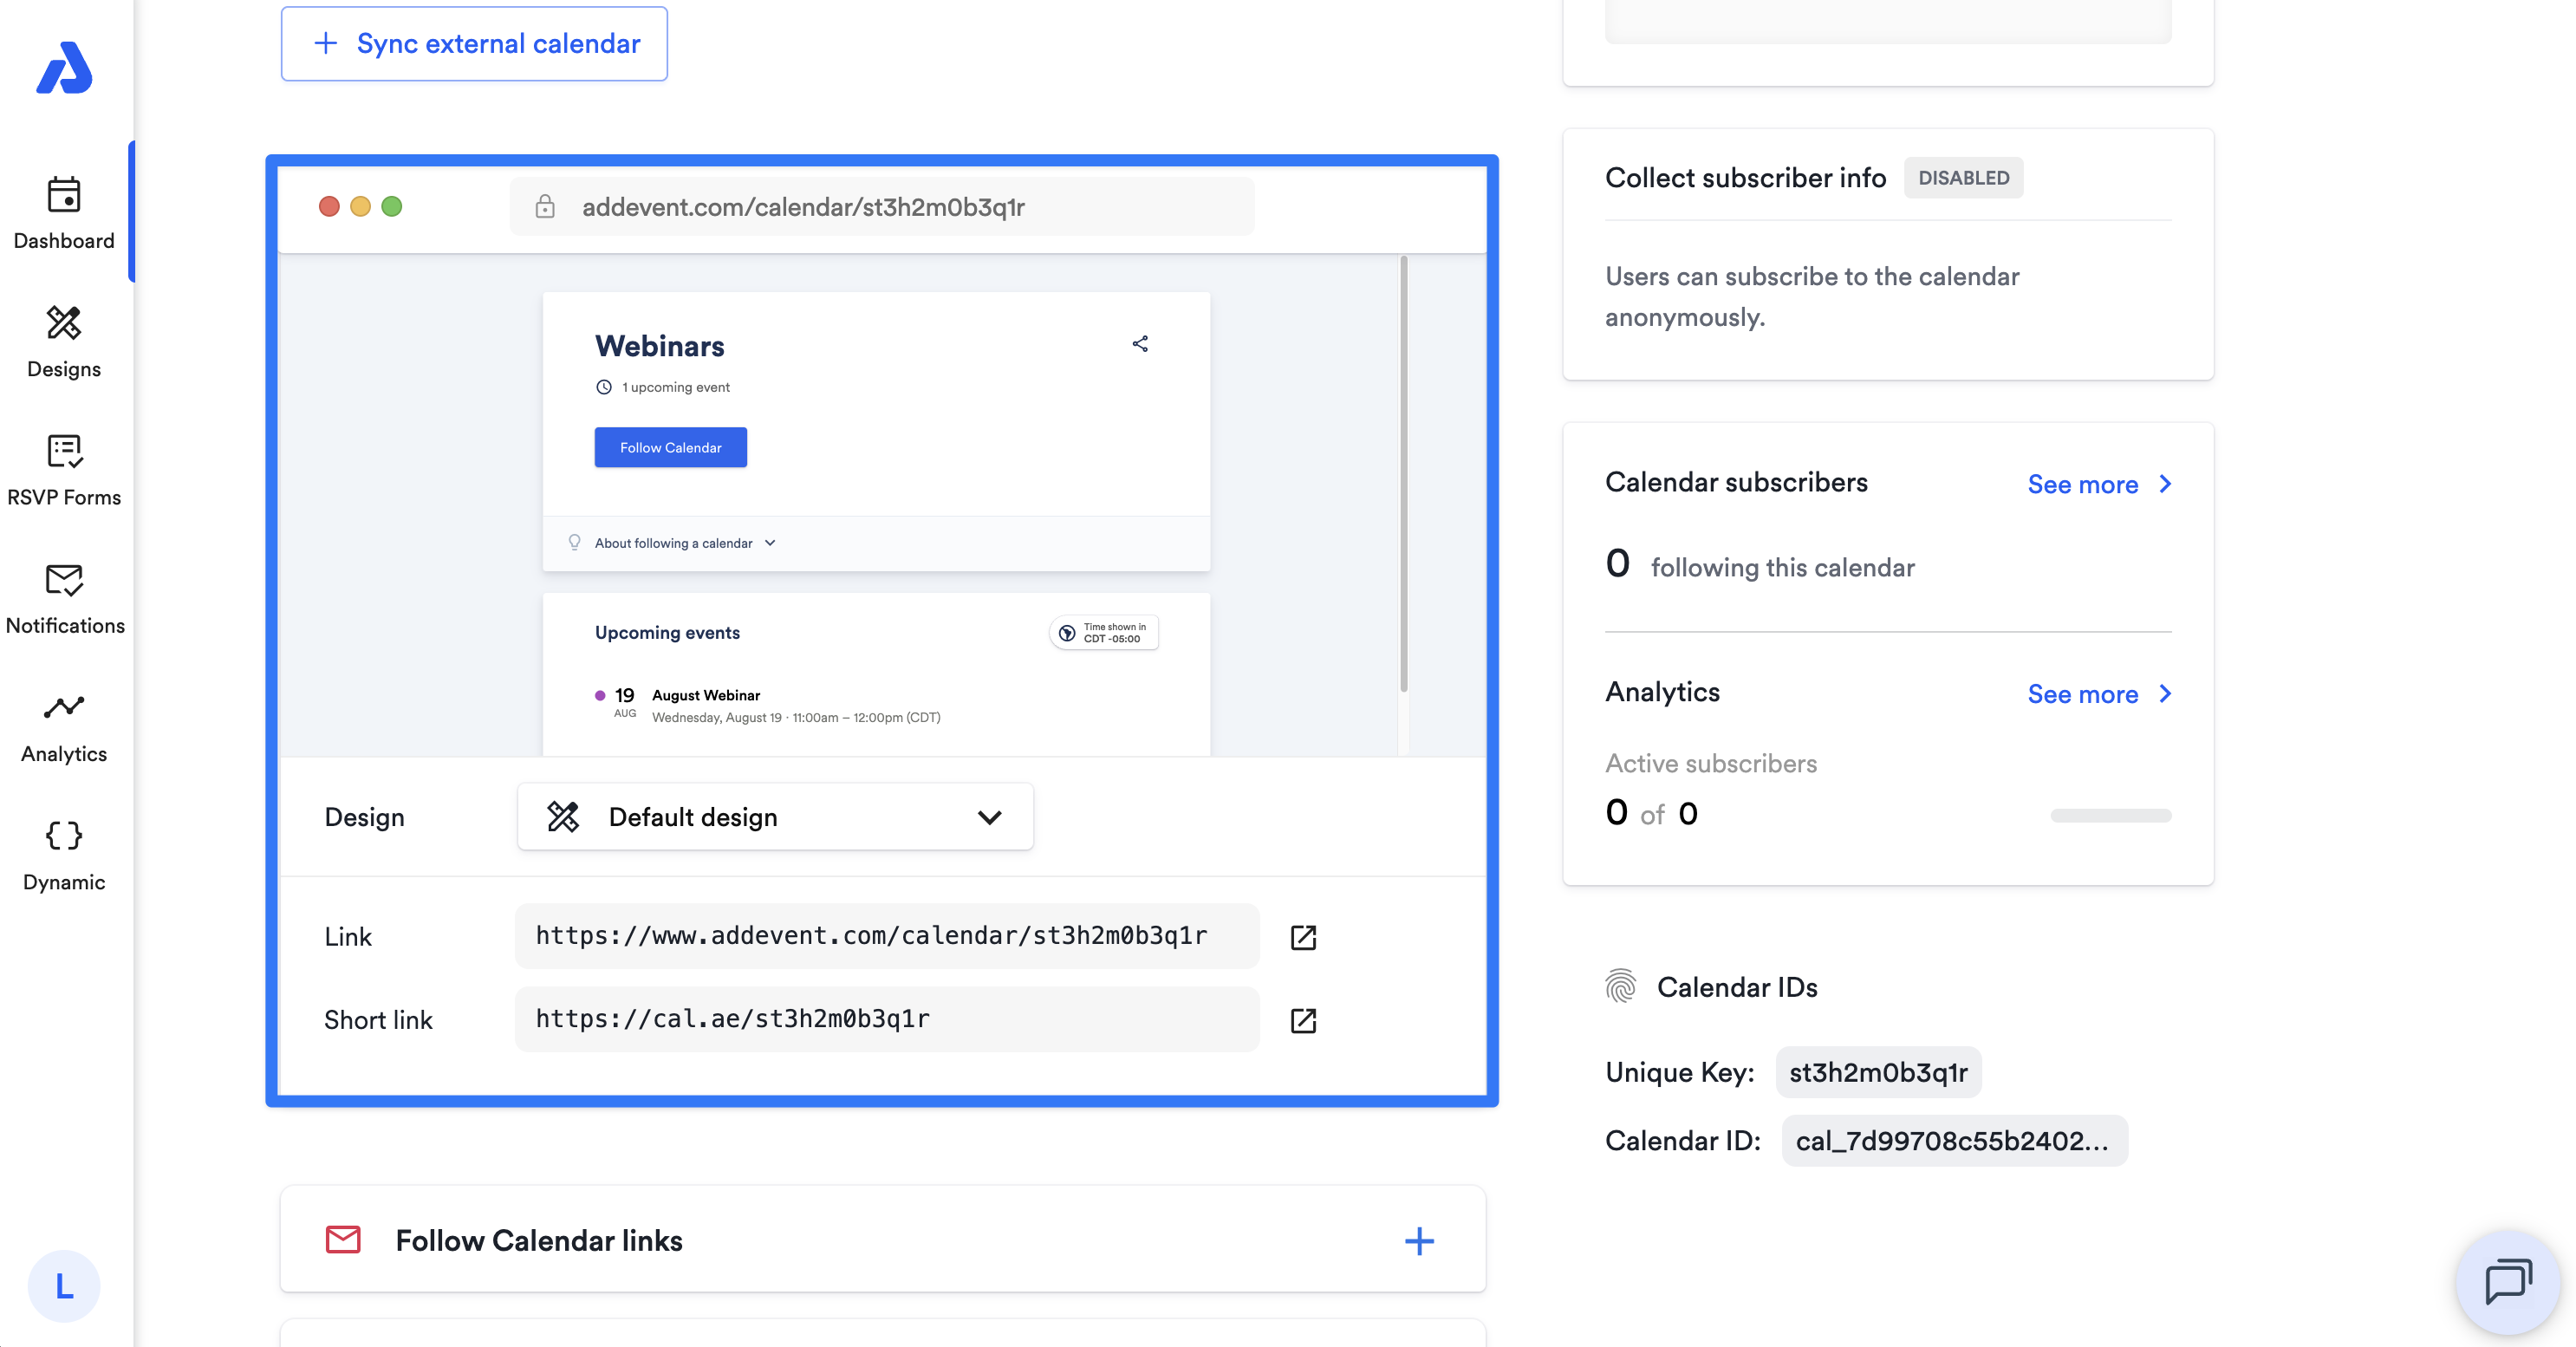The width and height of the screenshot is (2576, 1347).
Task: Open the Default design dropdown
Action: click(775, 817)
